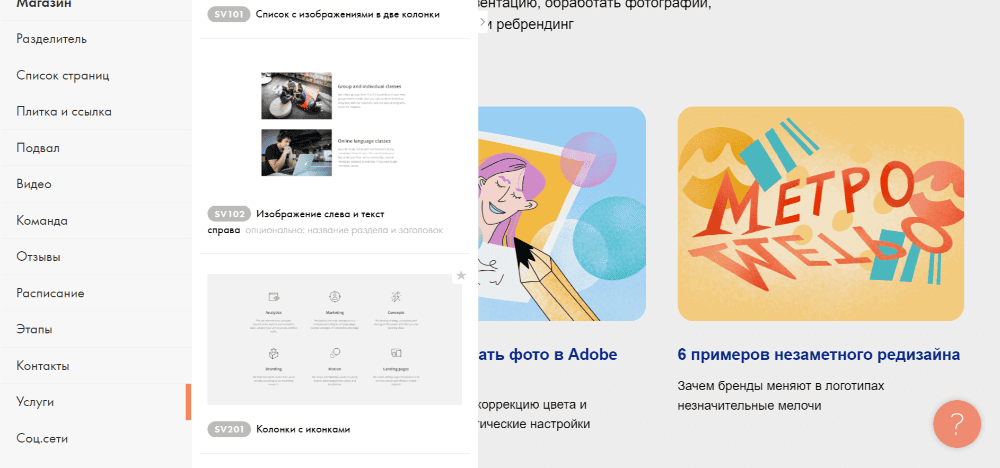Open the Отзывы block category
The width and height of the screenshot is (1000, 468).
click(96, 257)
